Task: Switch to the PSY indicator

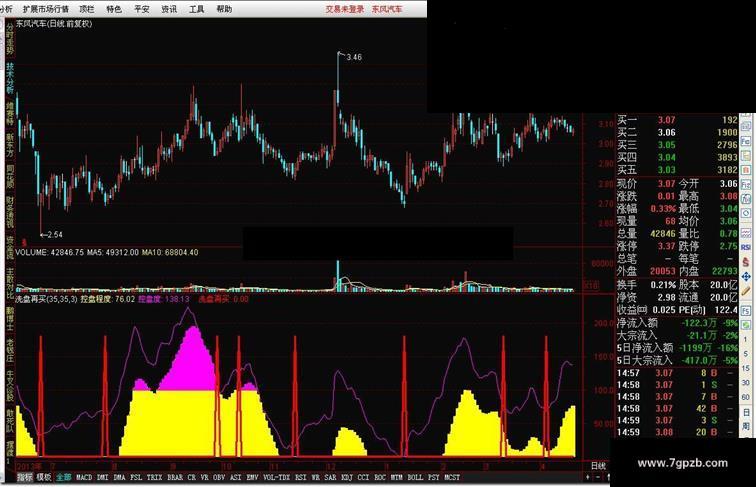Action: coord(434,477)
